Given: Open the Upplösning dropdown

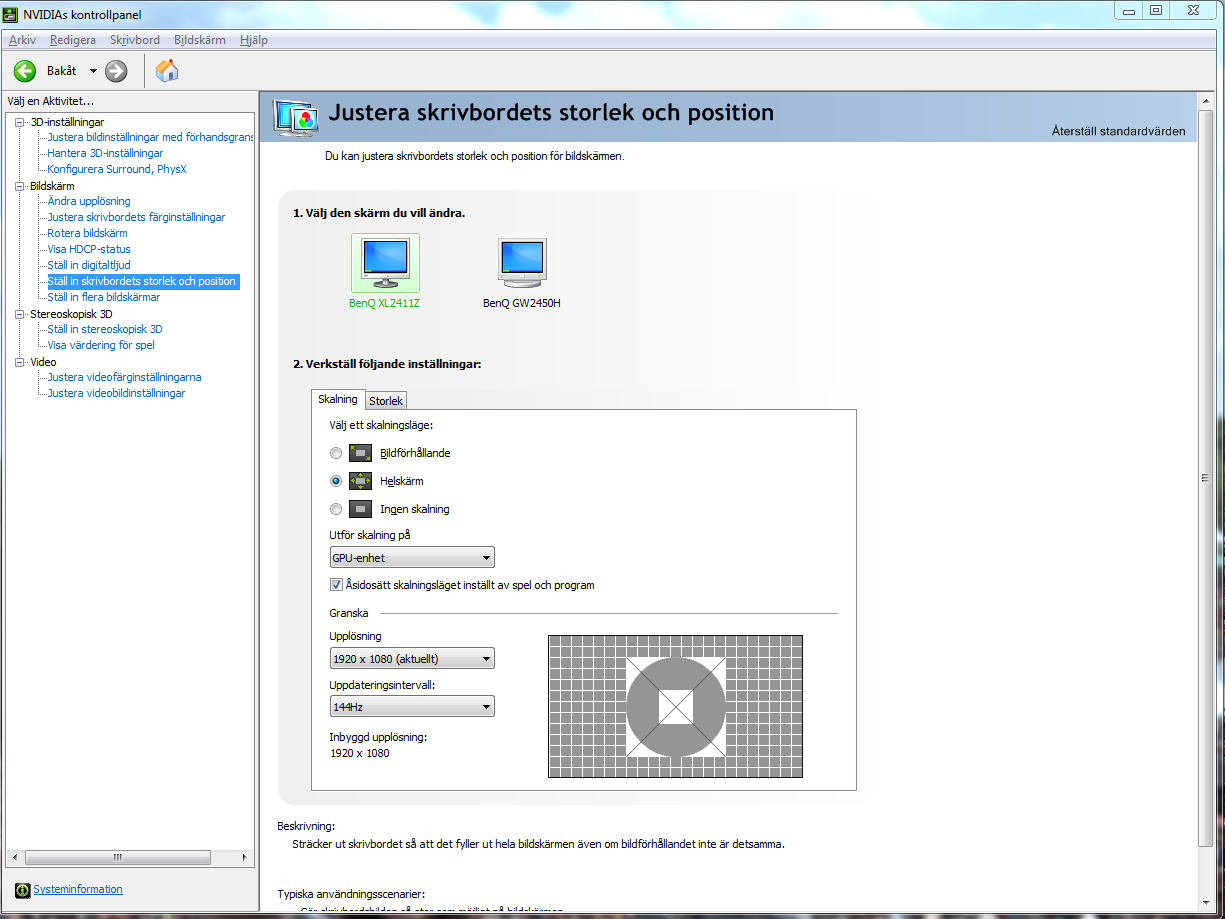Looking at the screenshot, I should [412, 658].
